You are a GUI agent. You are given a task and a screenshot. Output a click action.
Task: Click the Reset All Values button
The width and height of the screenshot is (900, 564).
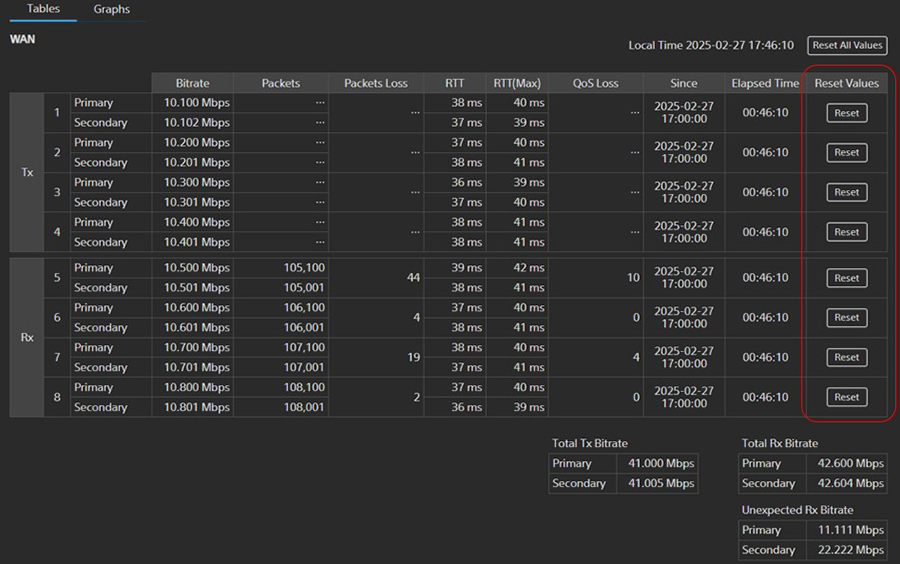(x=847, y=45)
